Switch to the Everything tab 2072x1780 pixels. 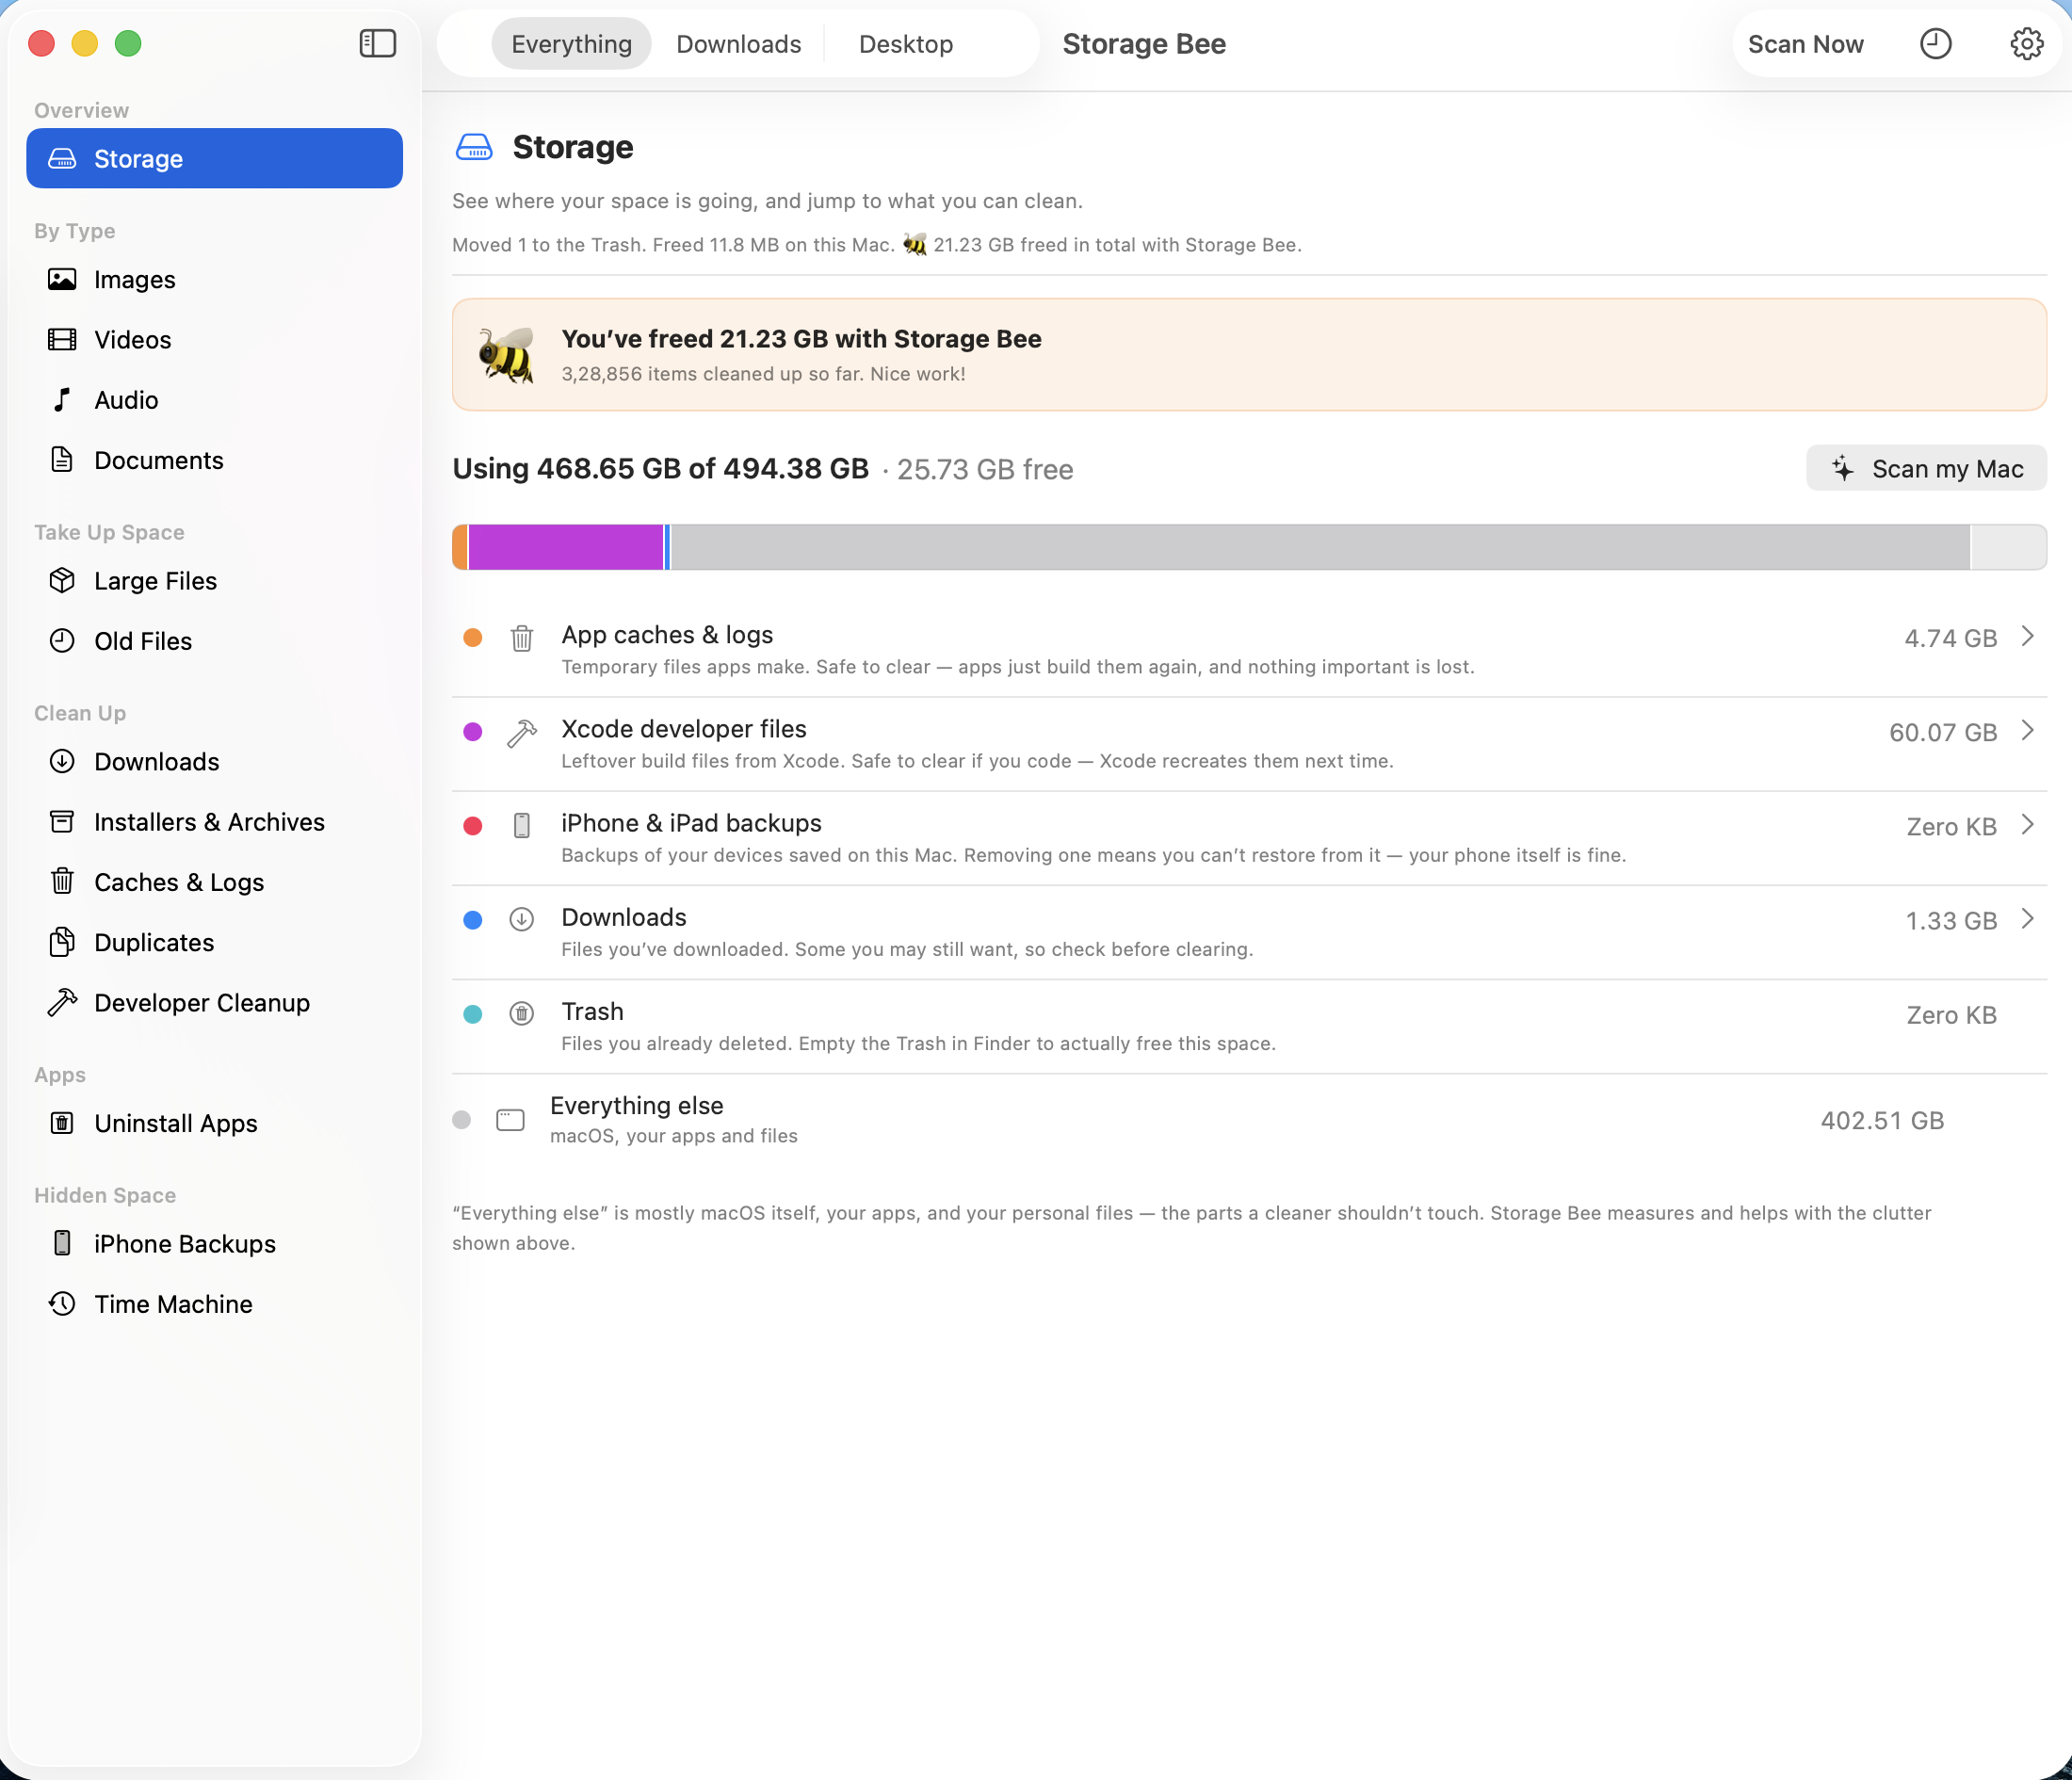571,44
